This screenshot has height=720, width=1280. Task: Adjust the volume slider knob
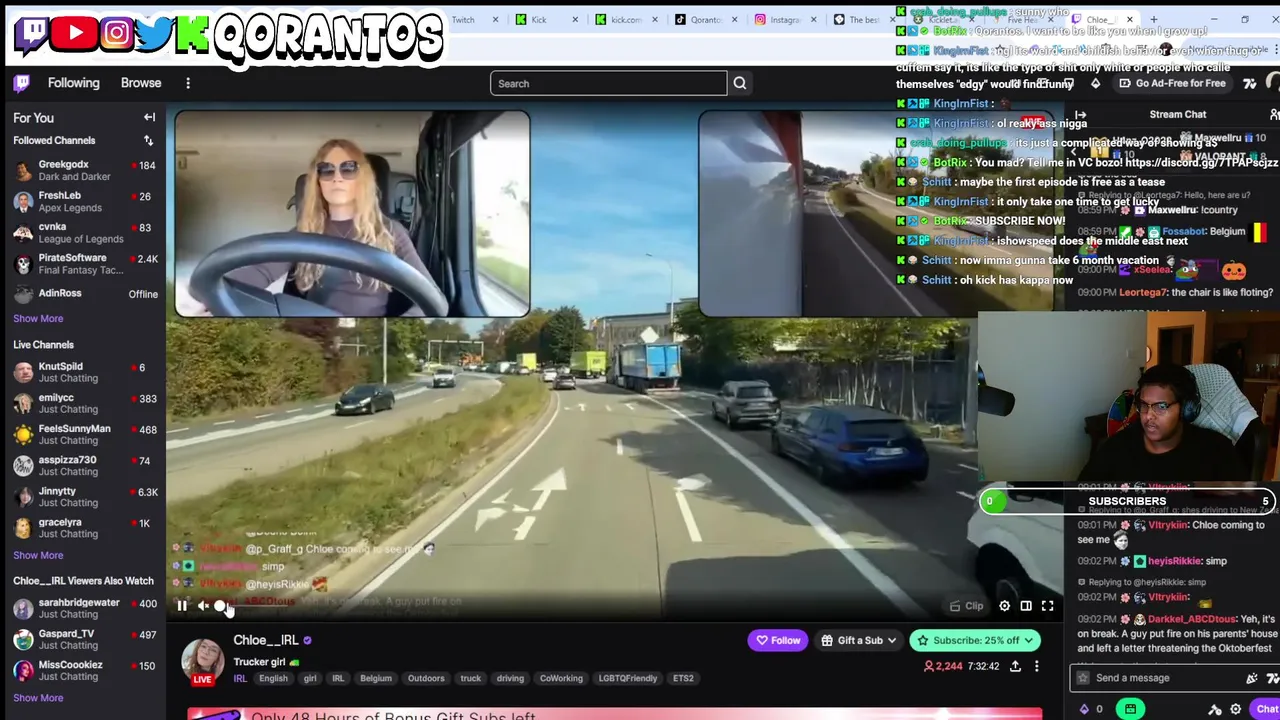point(220,606)
